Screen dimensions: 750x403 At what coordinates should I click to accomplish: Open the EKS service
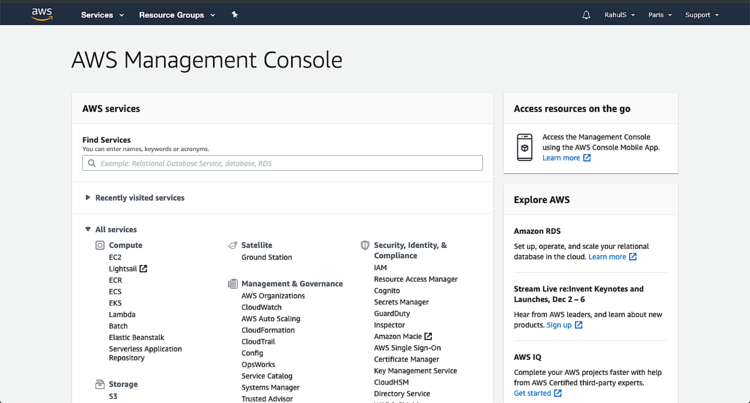coord(115,303)
